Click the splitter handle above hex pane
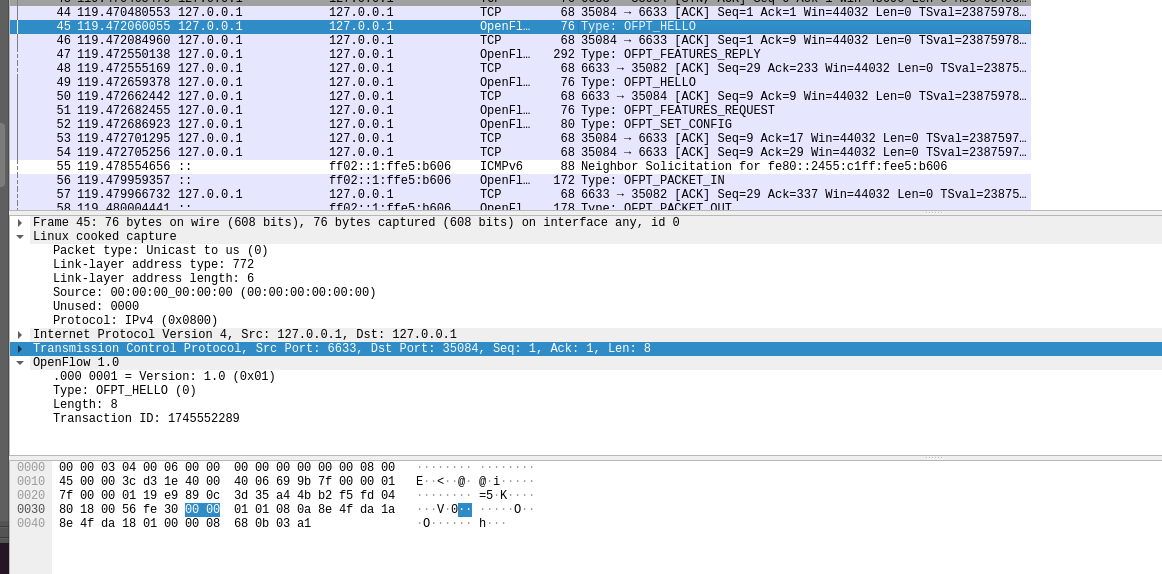 point(934,458)
